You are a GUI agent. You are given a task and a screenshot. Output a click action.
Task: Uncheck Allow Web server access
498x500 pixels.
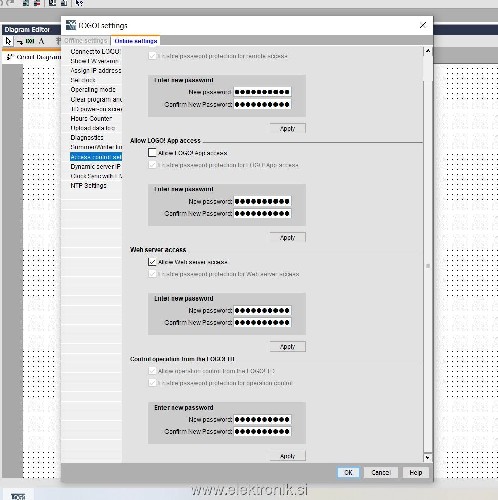click(152, 262)
